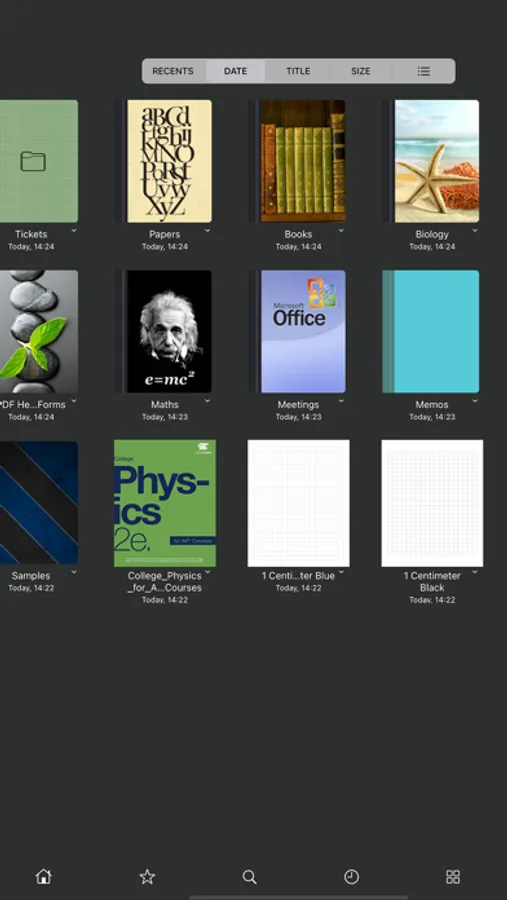Sort documents by Title
The image size is (507, 900).
298,71
